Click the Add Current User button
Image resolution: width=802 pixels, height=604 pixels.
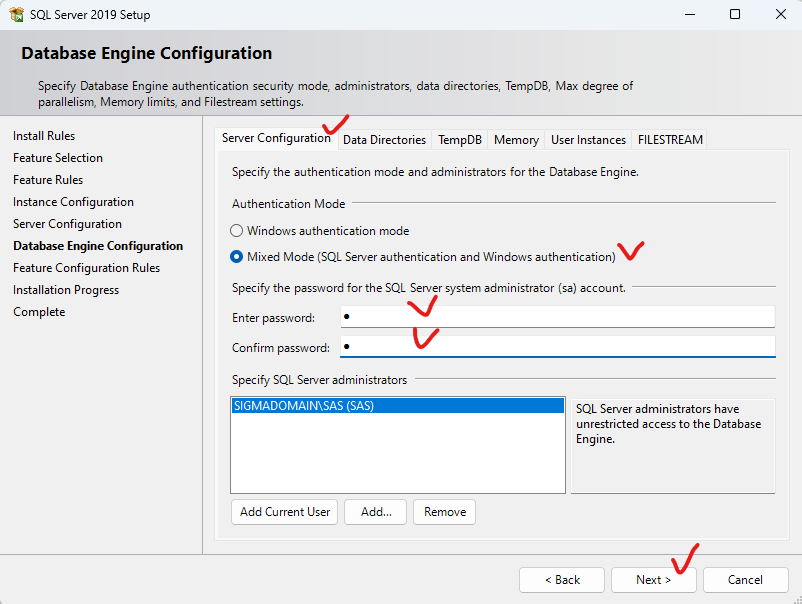tap(285, 512)
